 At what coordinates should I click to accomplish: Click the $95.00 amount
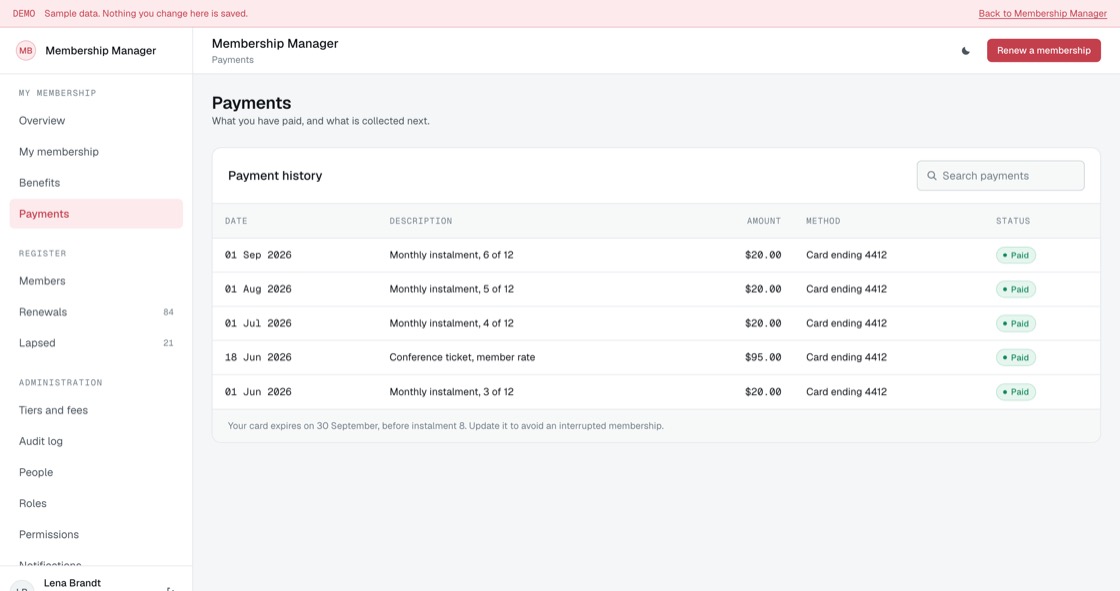tap(763, 357)
